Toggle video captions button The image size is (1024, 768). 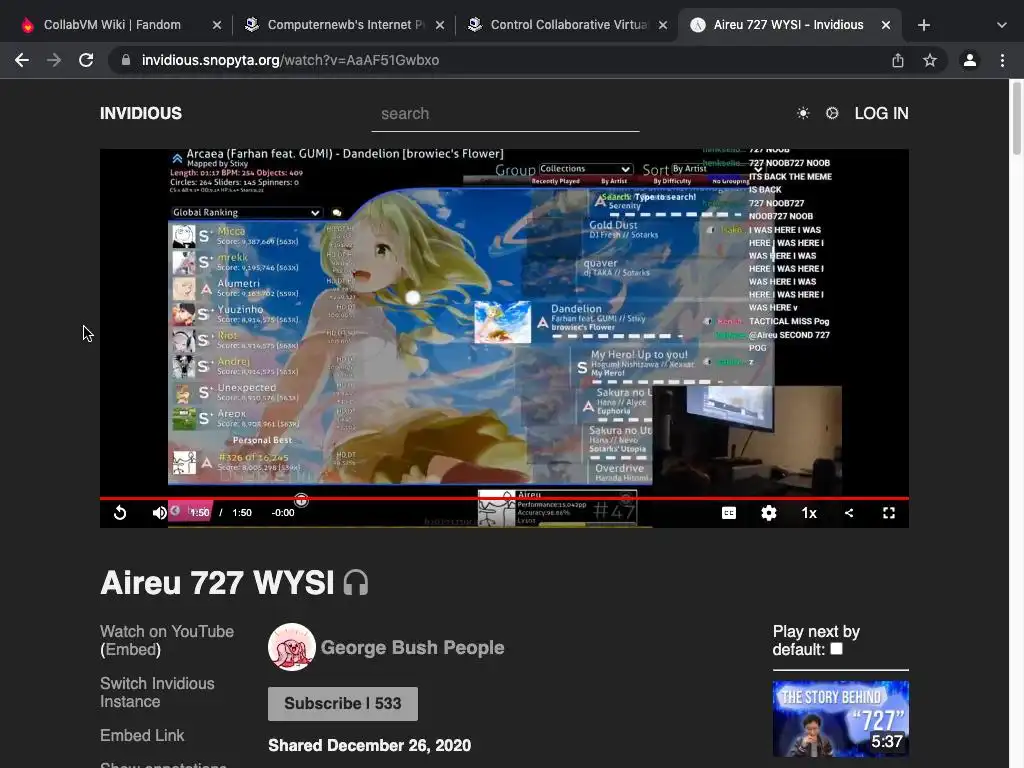[729, 513]
